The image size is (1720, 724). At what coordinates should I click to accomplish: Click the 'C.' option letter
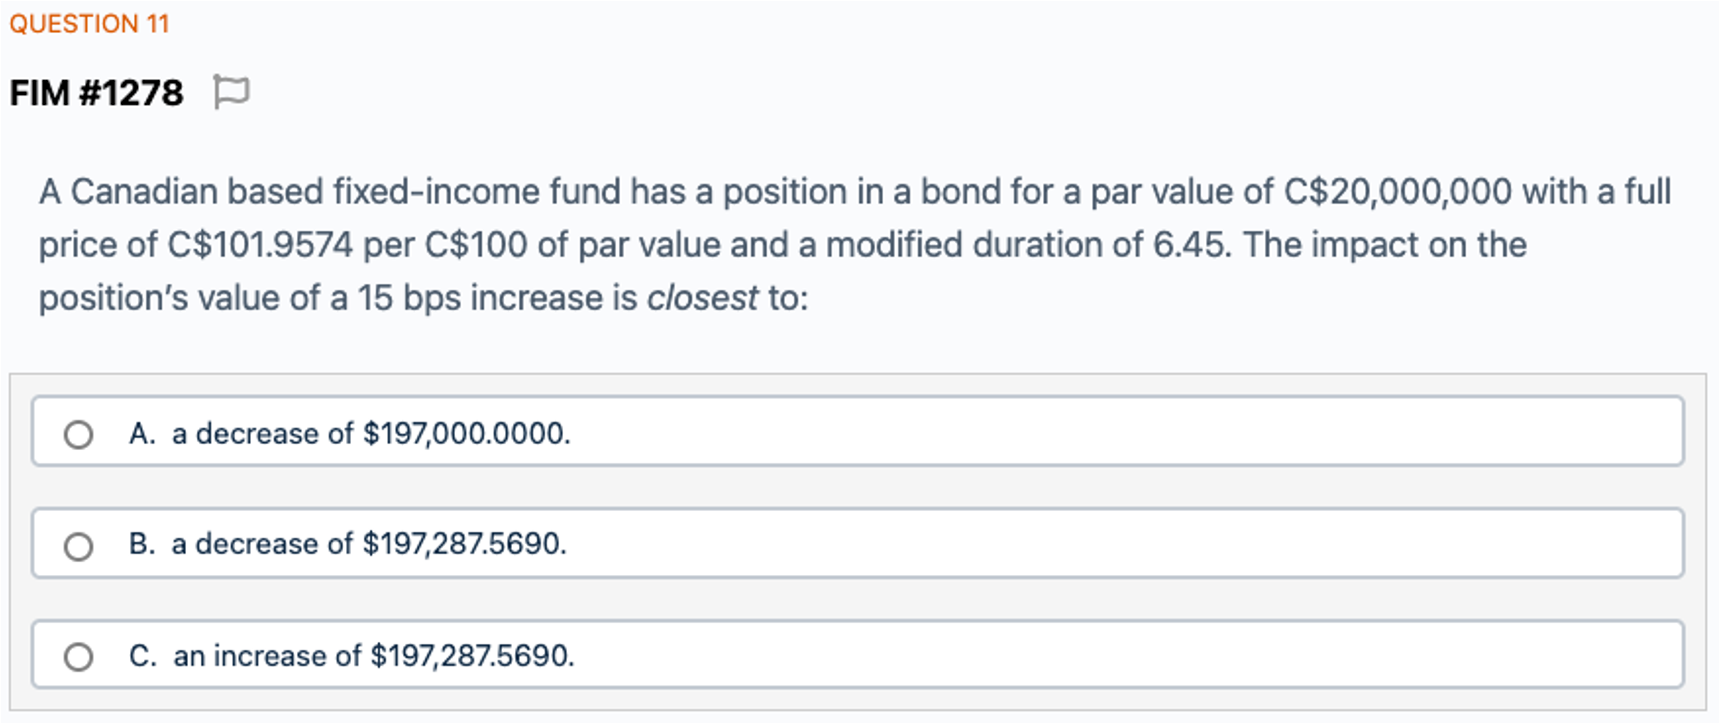coord(143,656)
